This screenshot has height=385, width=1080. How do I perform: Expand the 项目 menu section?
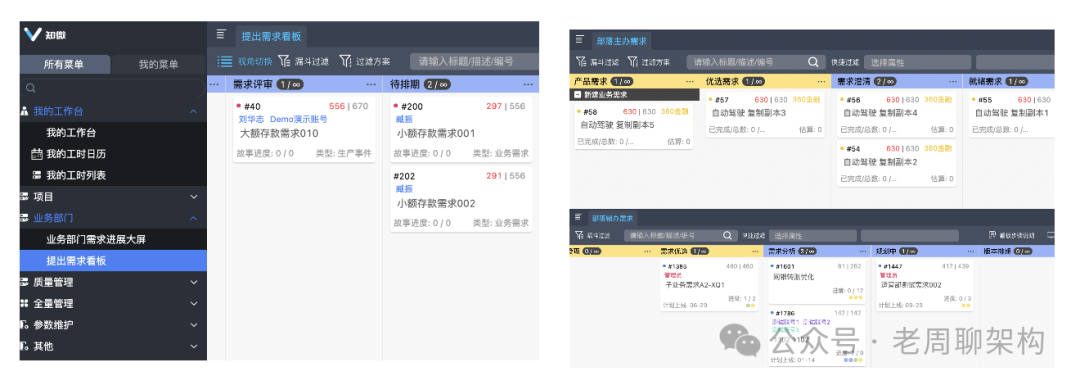pos(194,198)
